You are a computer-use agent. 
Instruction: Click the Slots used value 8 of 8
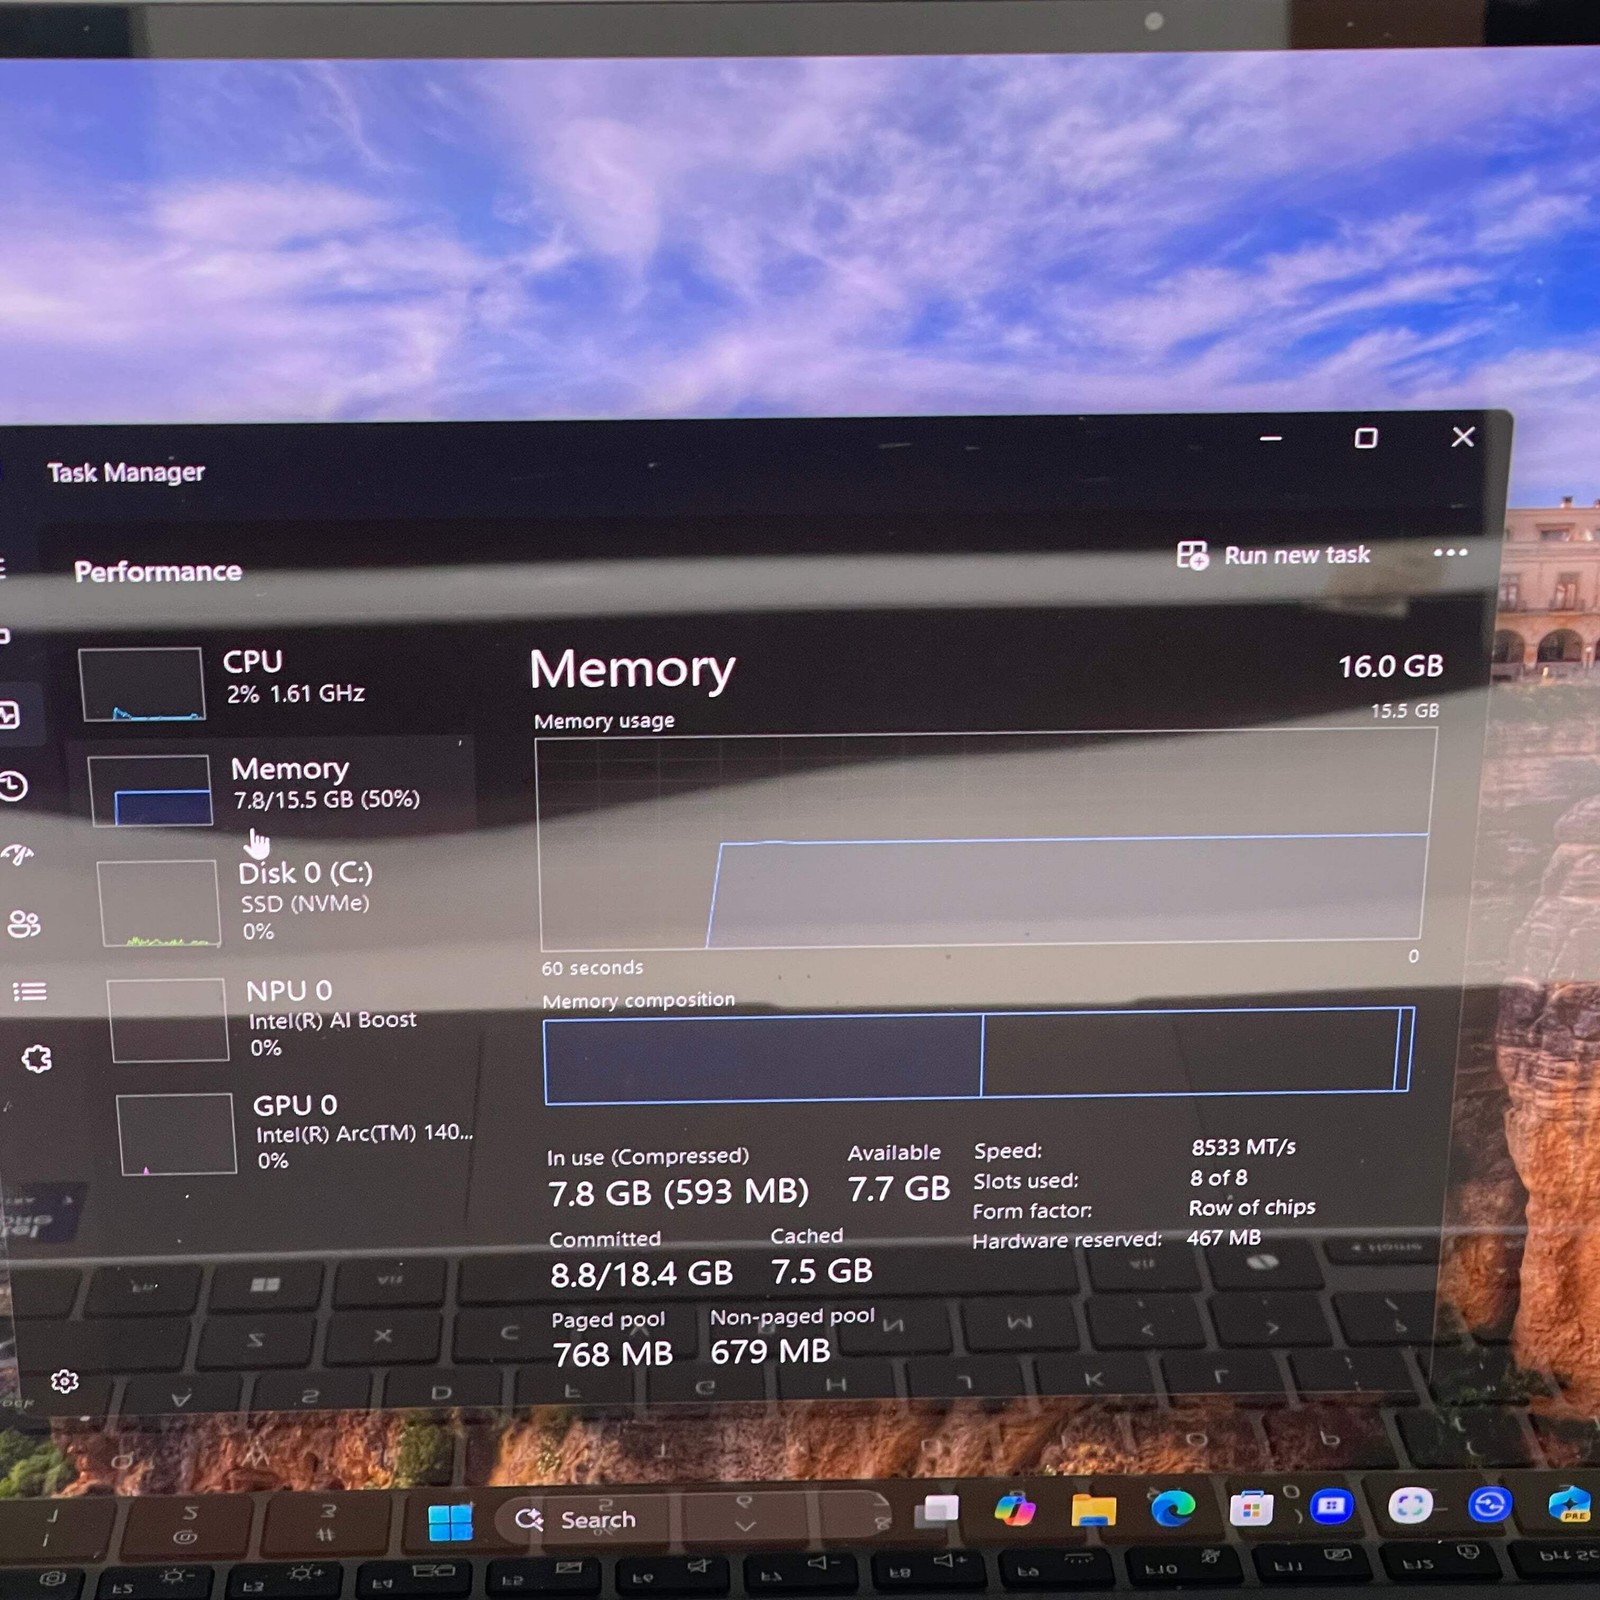(x=1218, y=1177)
